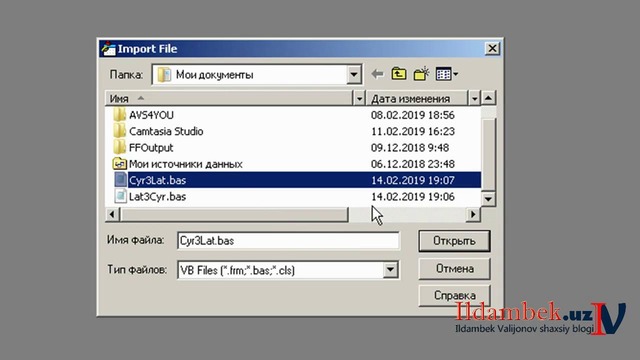Select the Cyr3Lat.bas file name
640x360 pixels.
[x=158, y=180]
